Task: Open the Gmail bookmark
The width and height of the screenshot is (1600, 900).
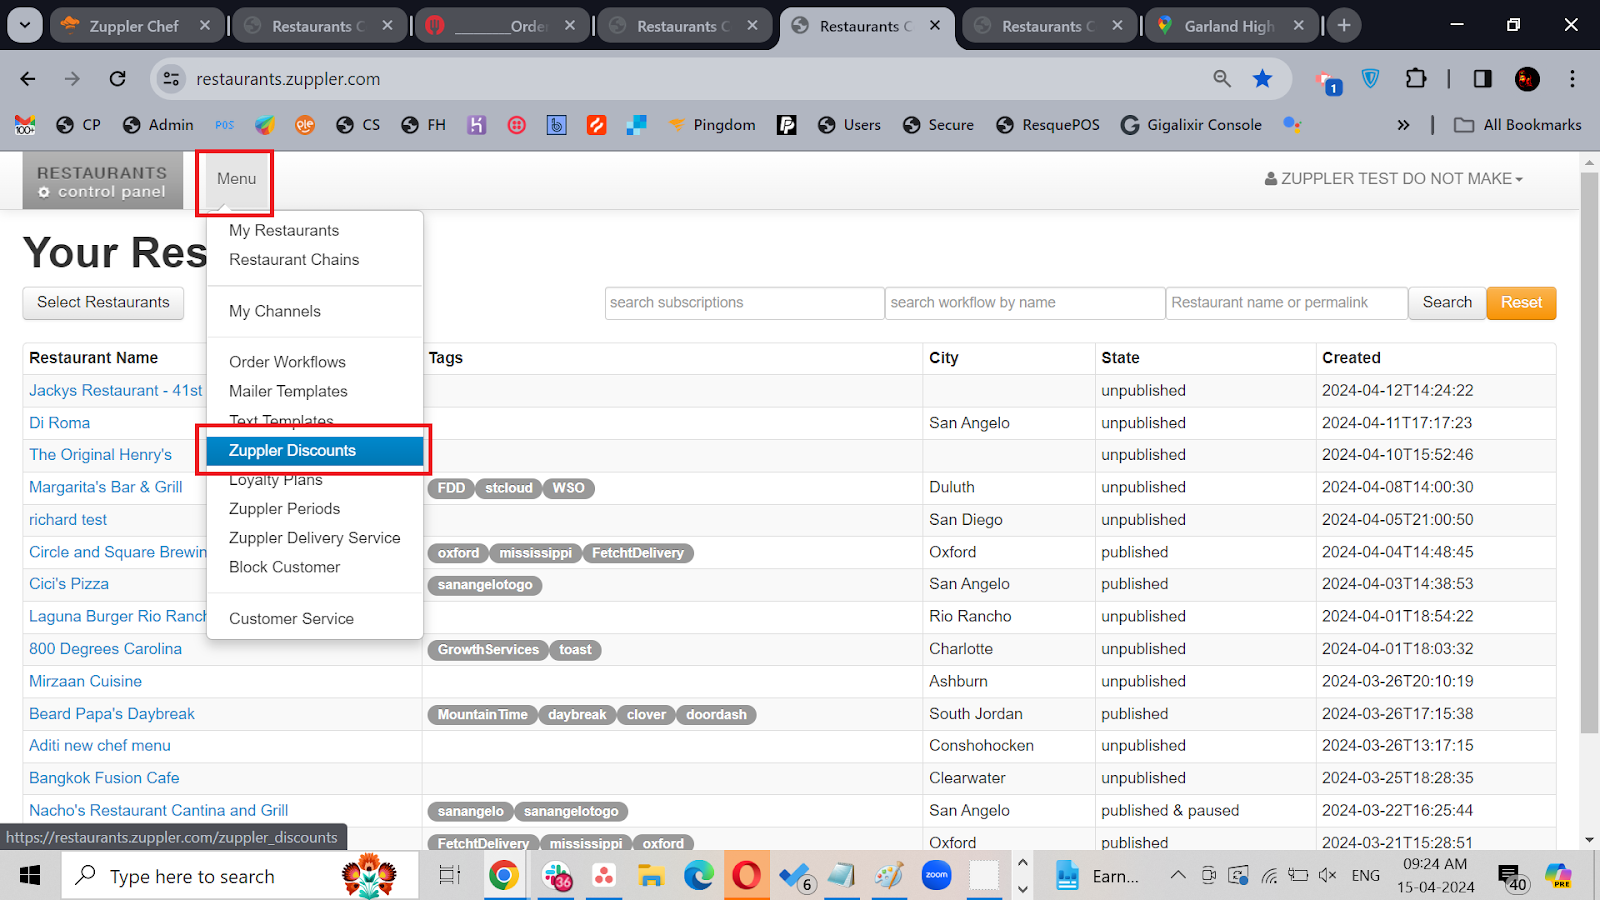Action: pyautogui.click(x=25, y=125)
